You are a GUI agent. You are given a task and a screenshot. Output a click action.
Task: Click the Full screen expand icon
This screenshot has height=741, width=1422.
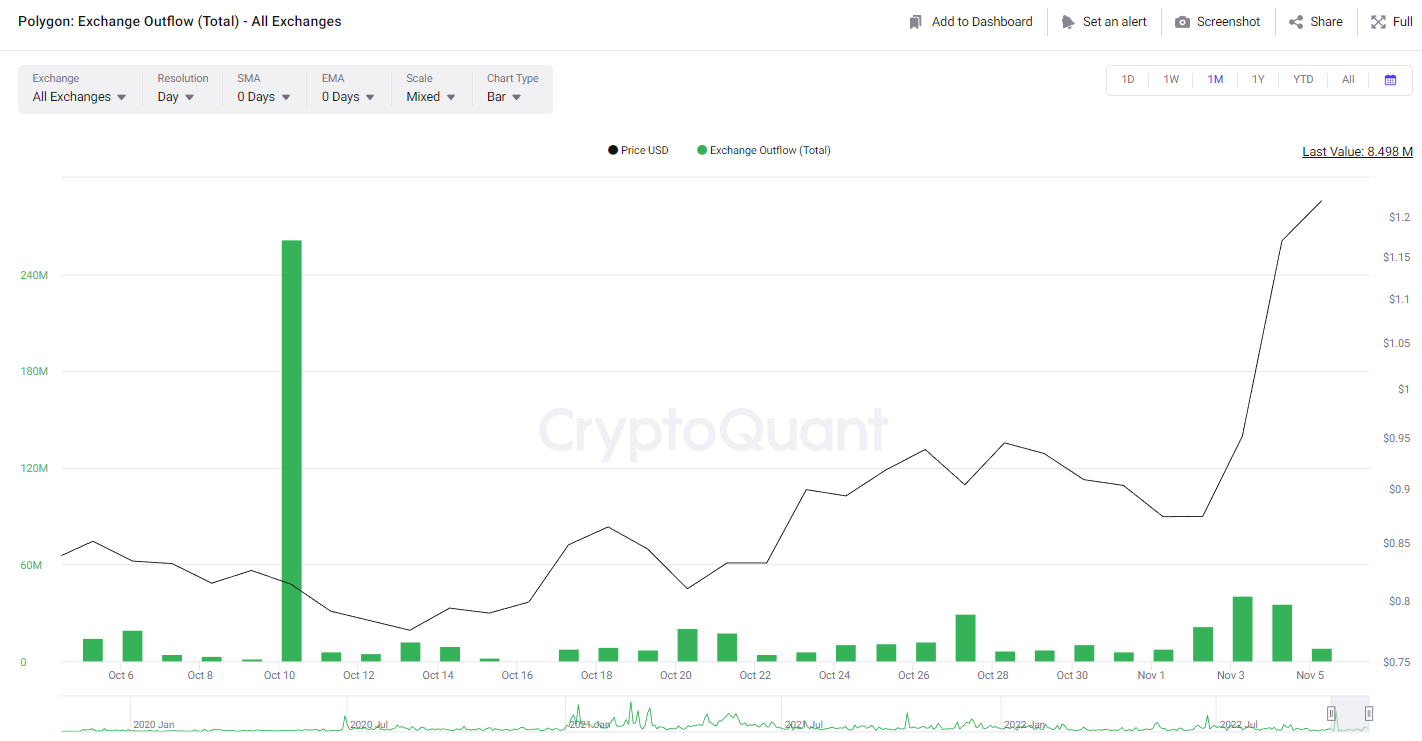click(1378, 22)
